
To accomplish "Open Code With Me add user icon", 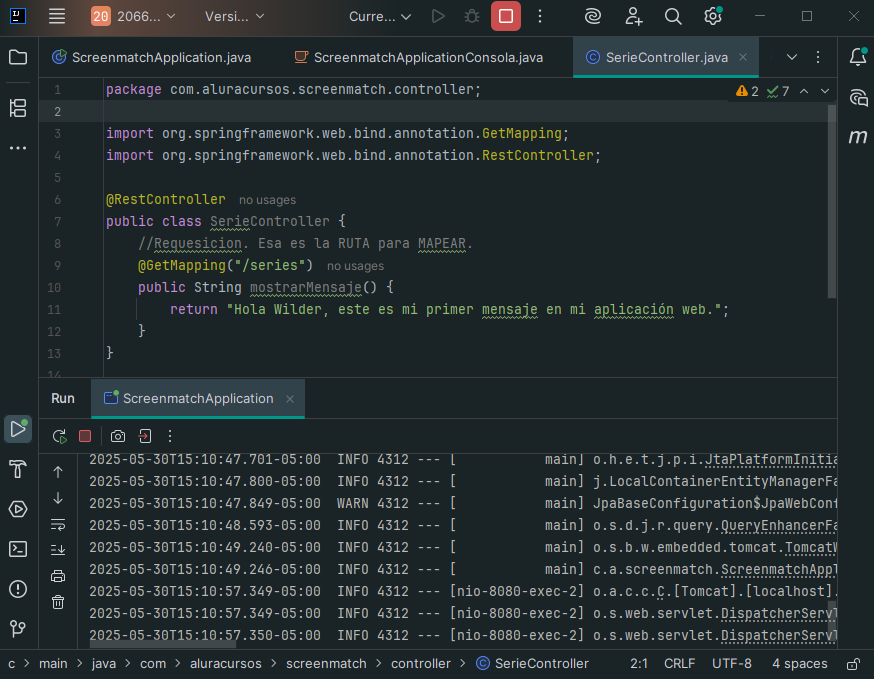I will coord(633,16).
